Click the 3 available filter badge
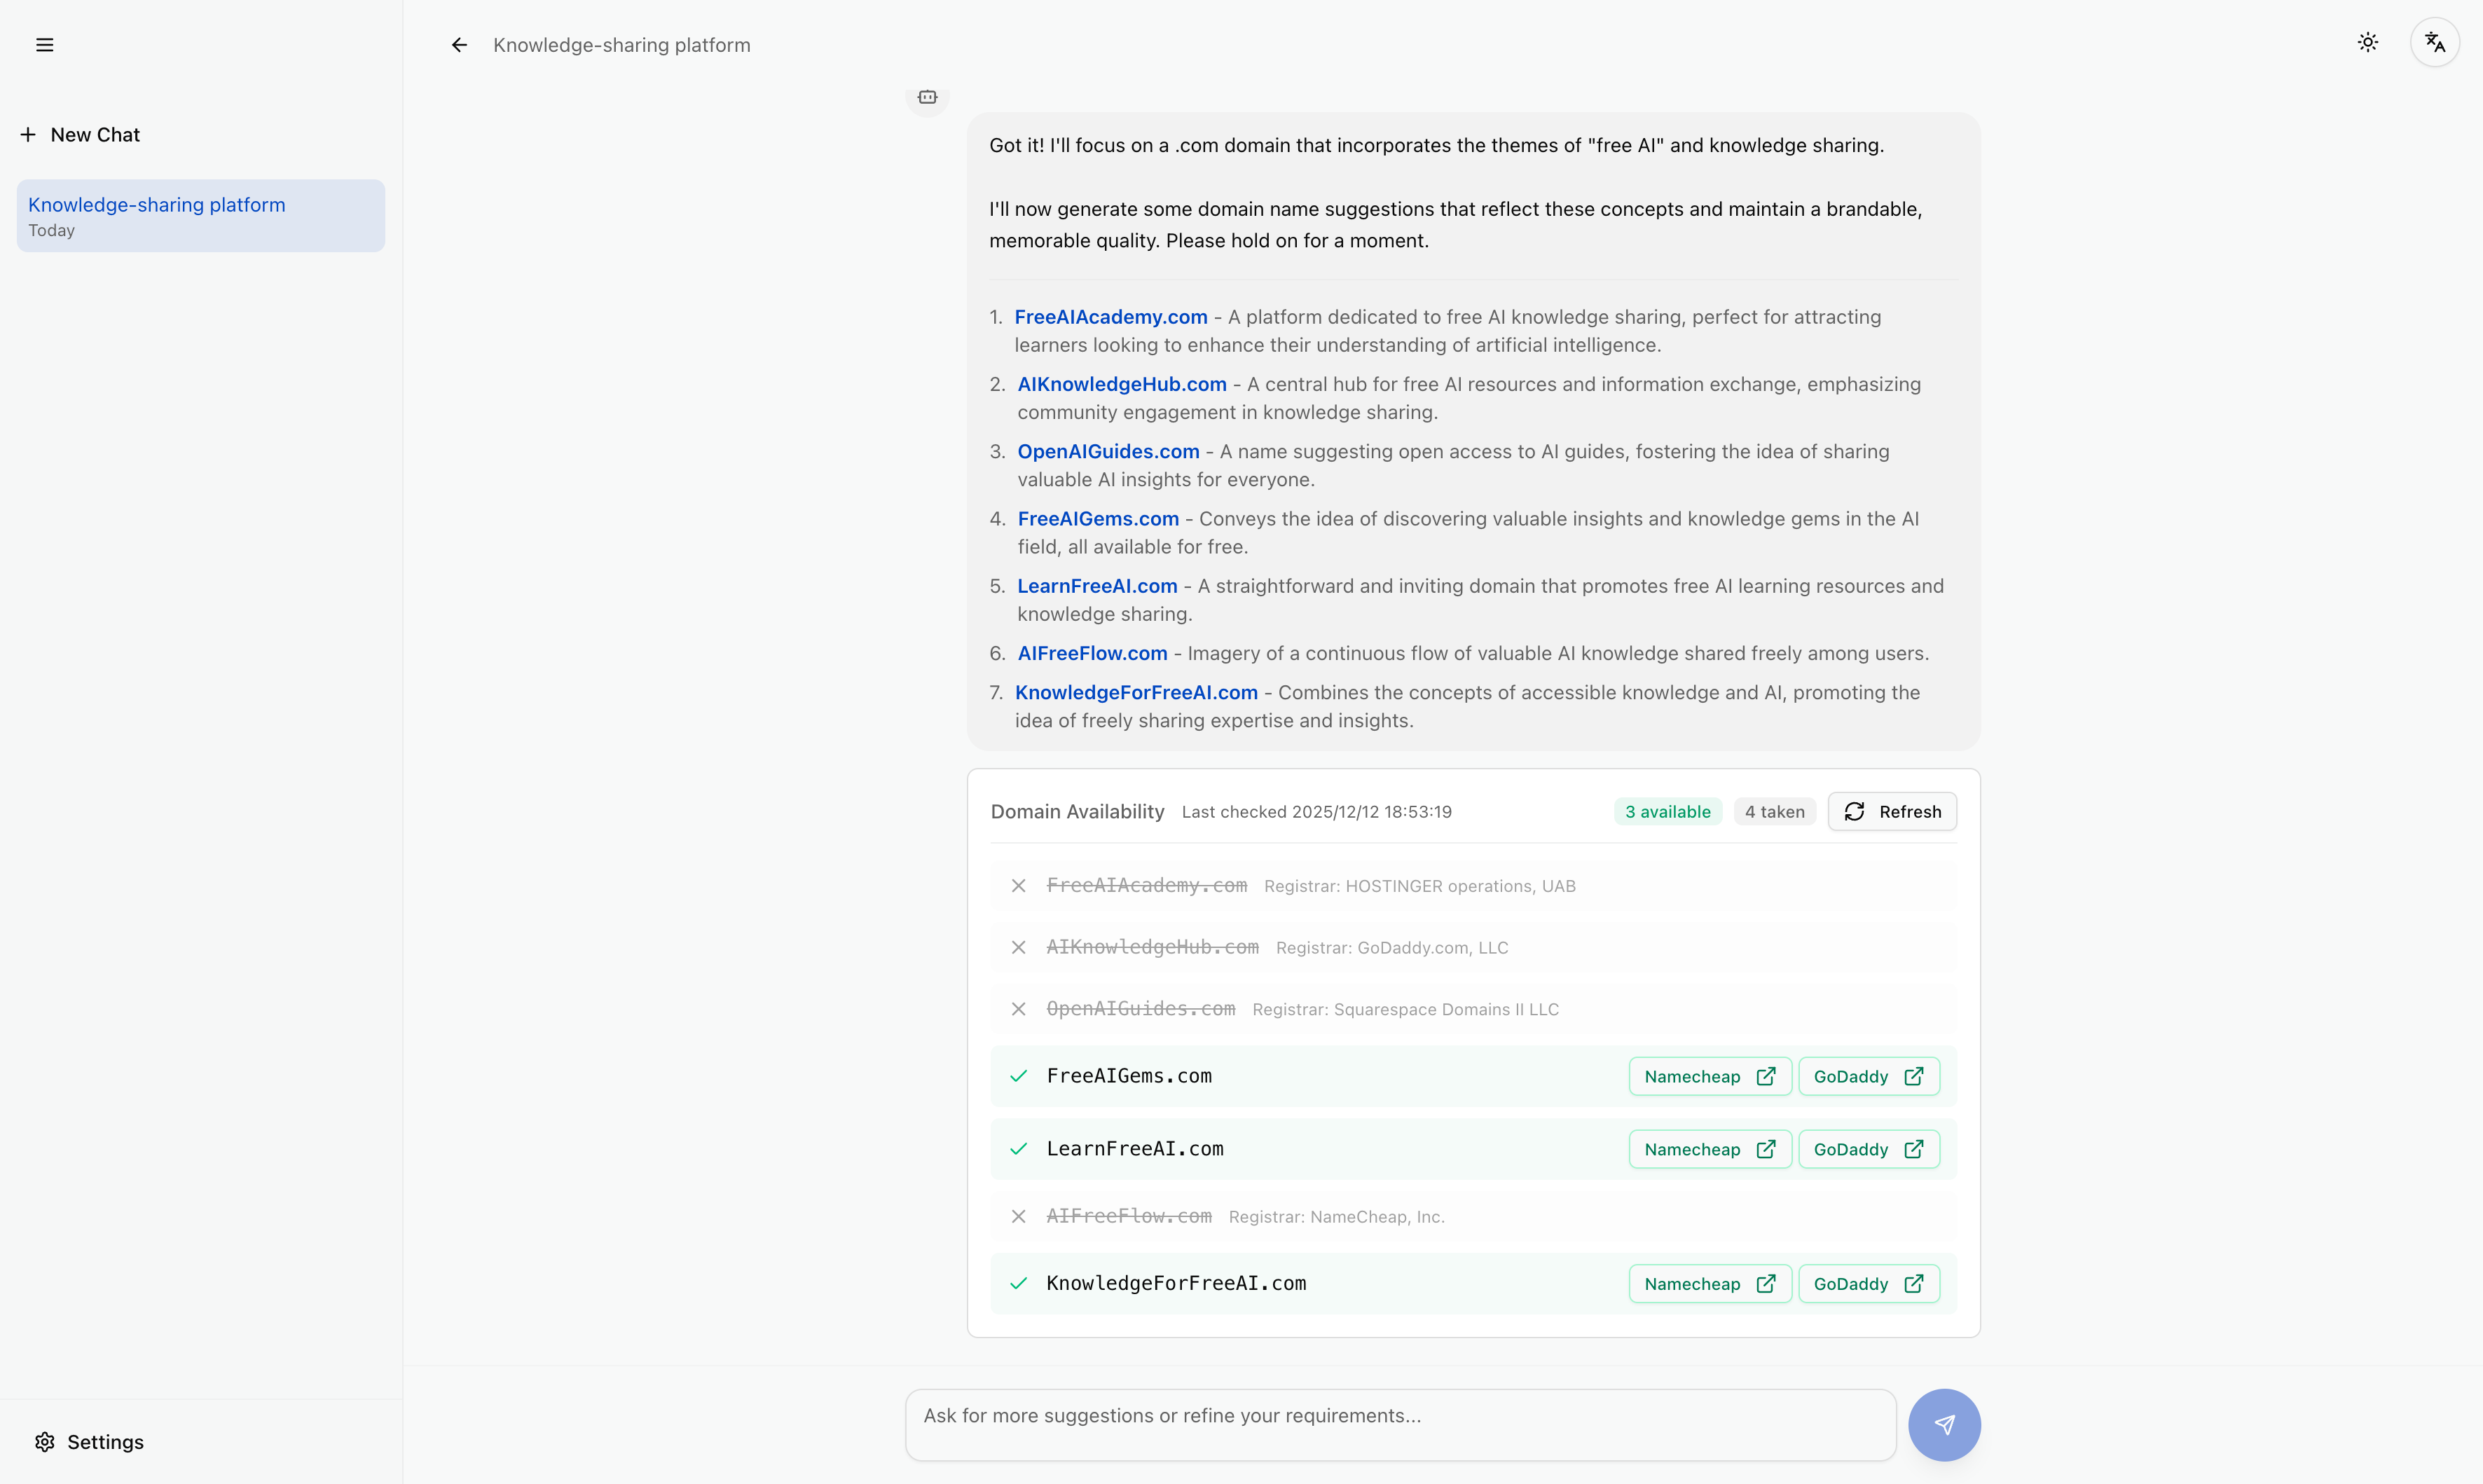 (x=1667, y=811)
